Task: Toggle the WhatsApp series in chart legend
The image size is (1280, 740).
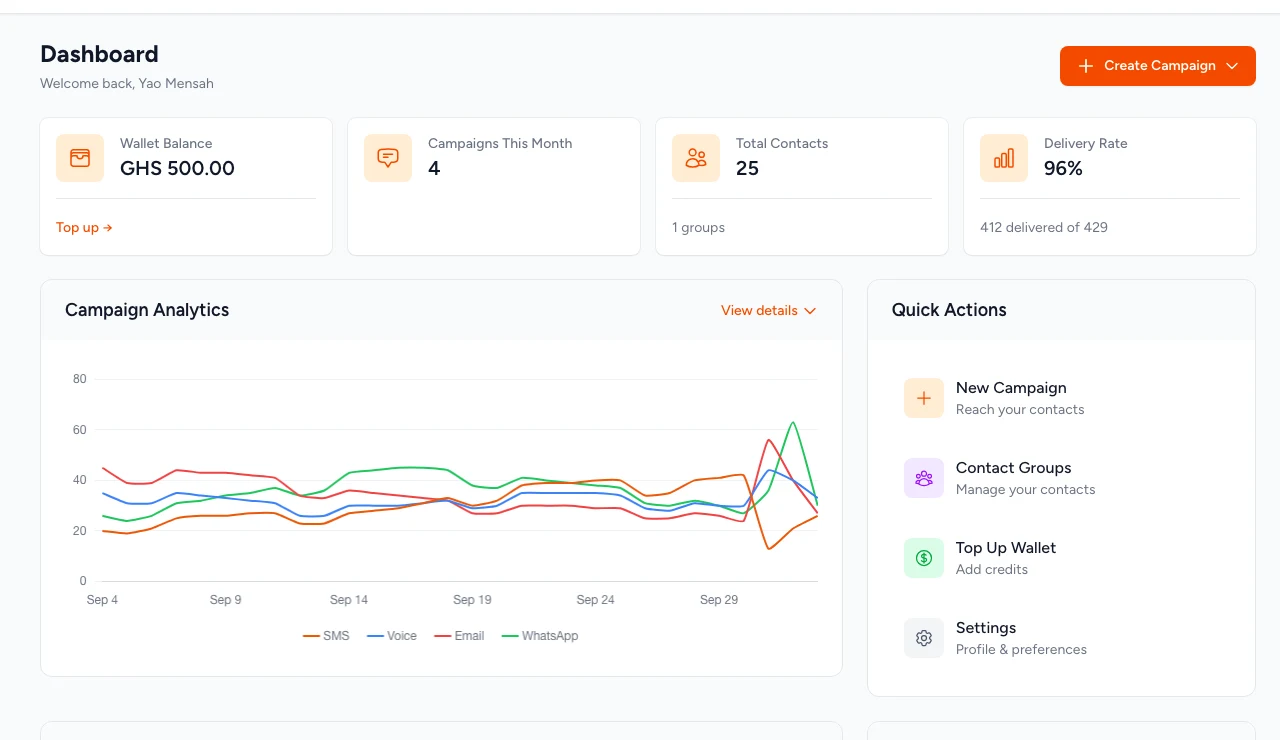Action: click(x=540, y=636)
